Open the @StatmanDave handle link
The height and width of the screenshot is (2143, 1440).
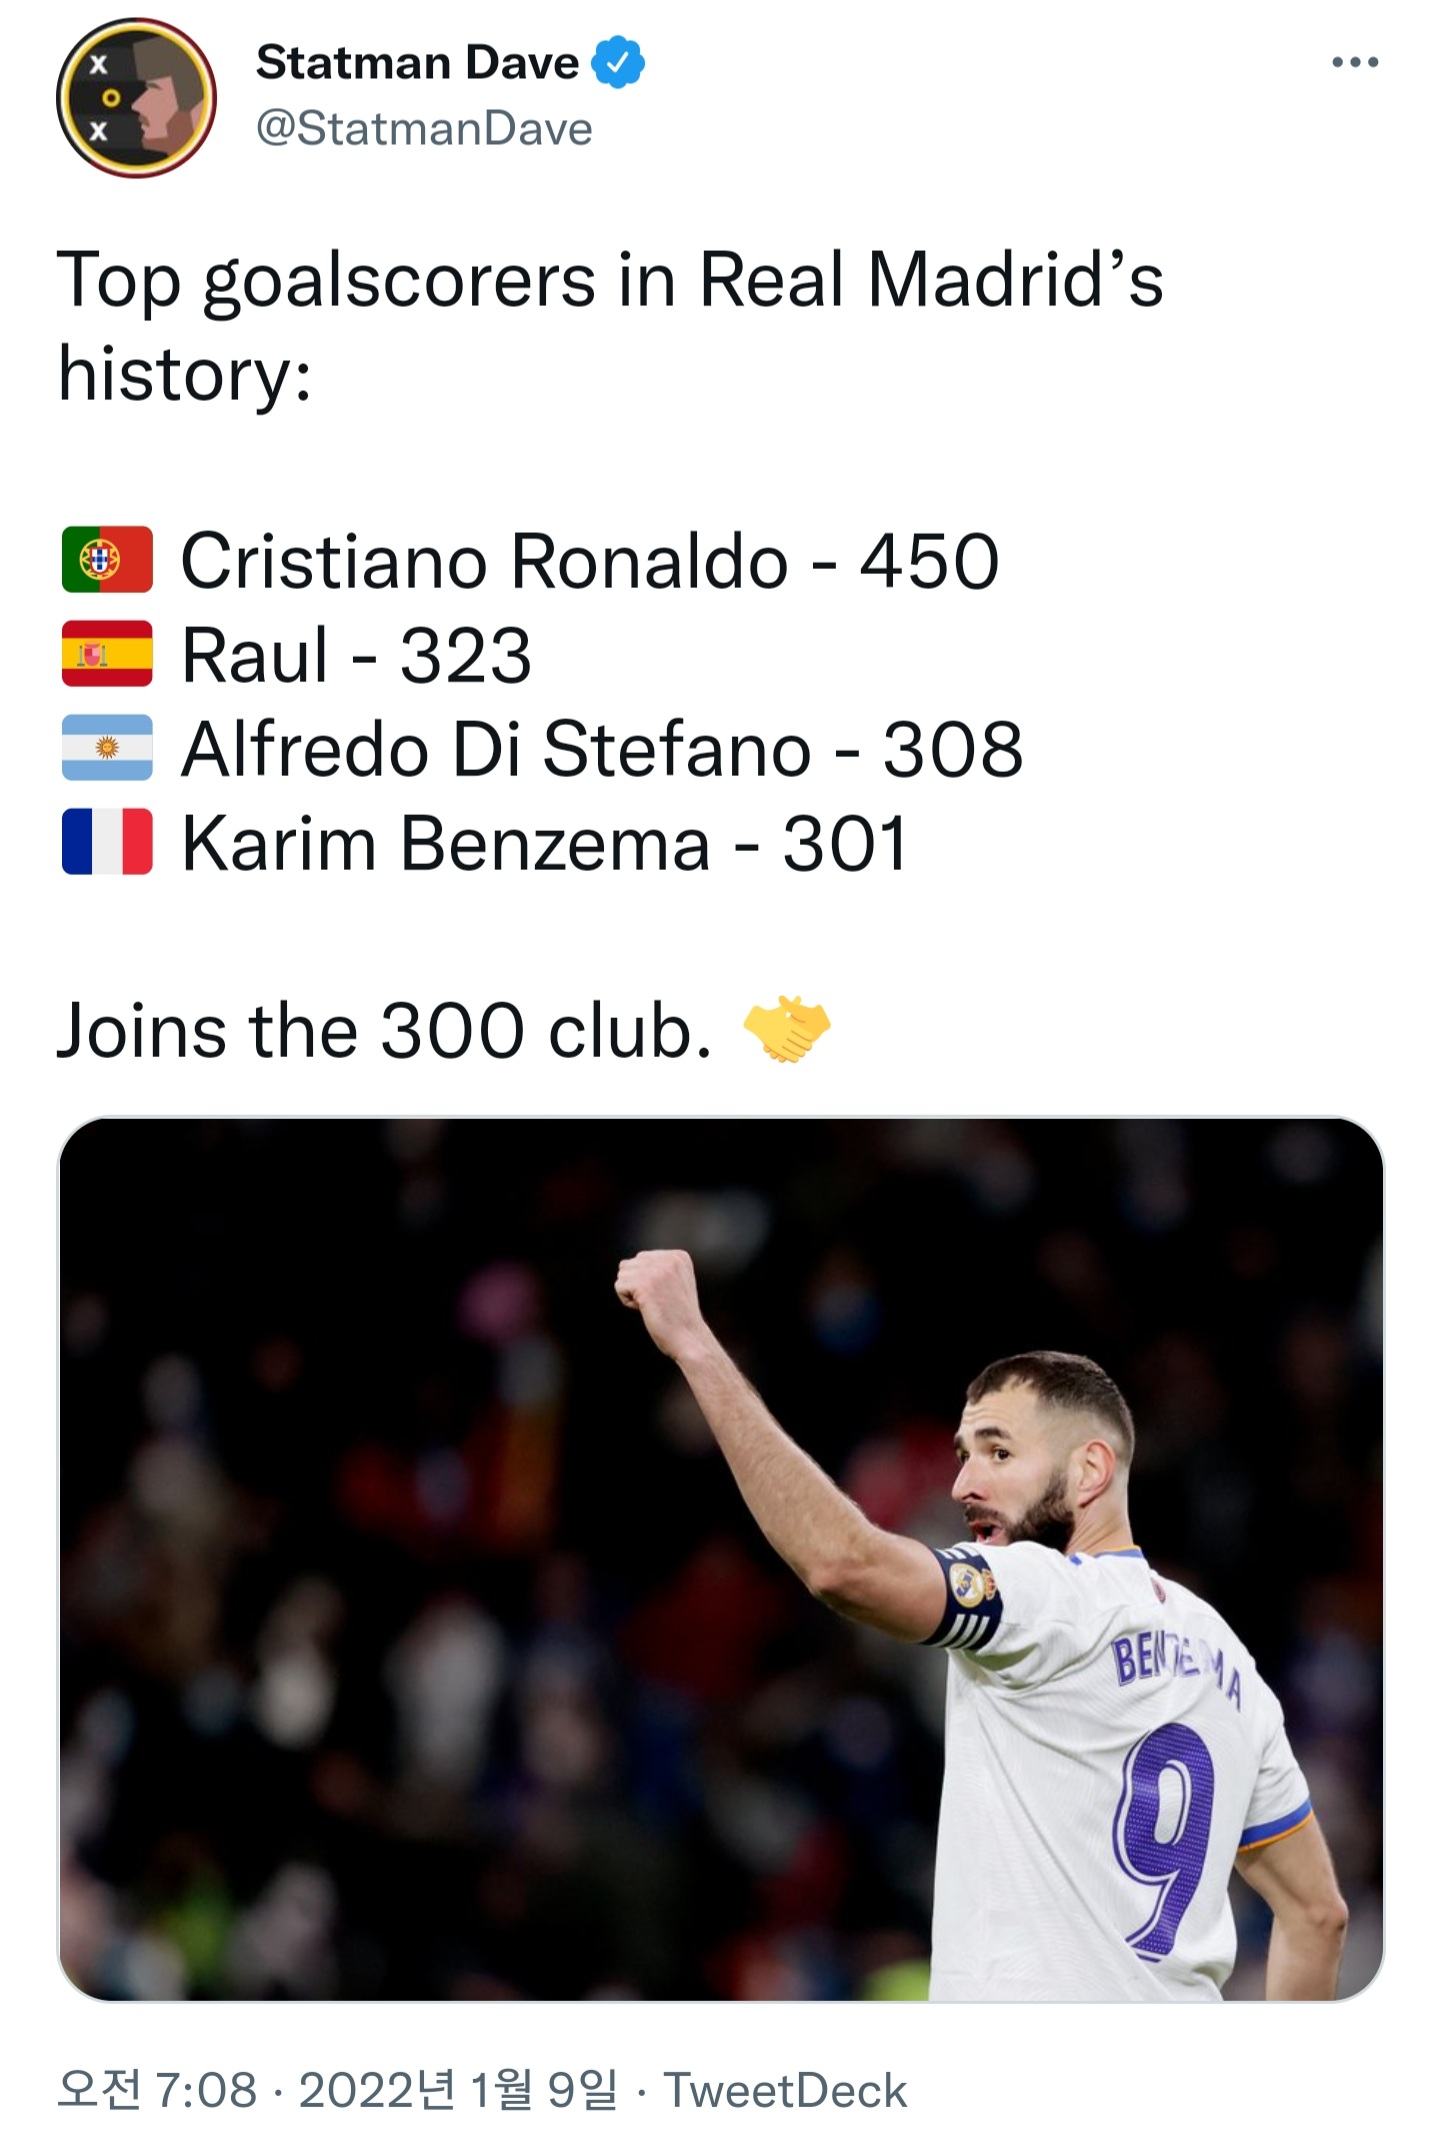pyautogui.click(x=424, y=129)
